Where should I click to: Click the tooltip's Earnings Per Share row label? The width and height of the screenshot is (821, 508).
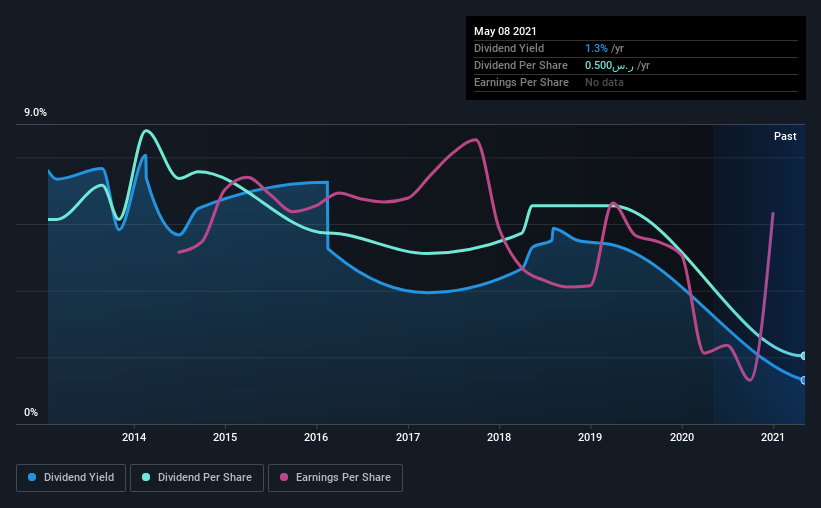pos(521,82)
